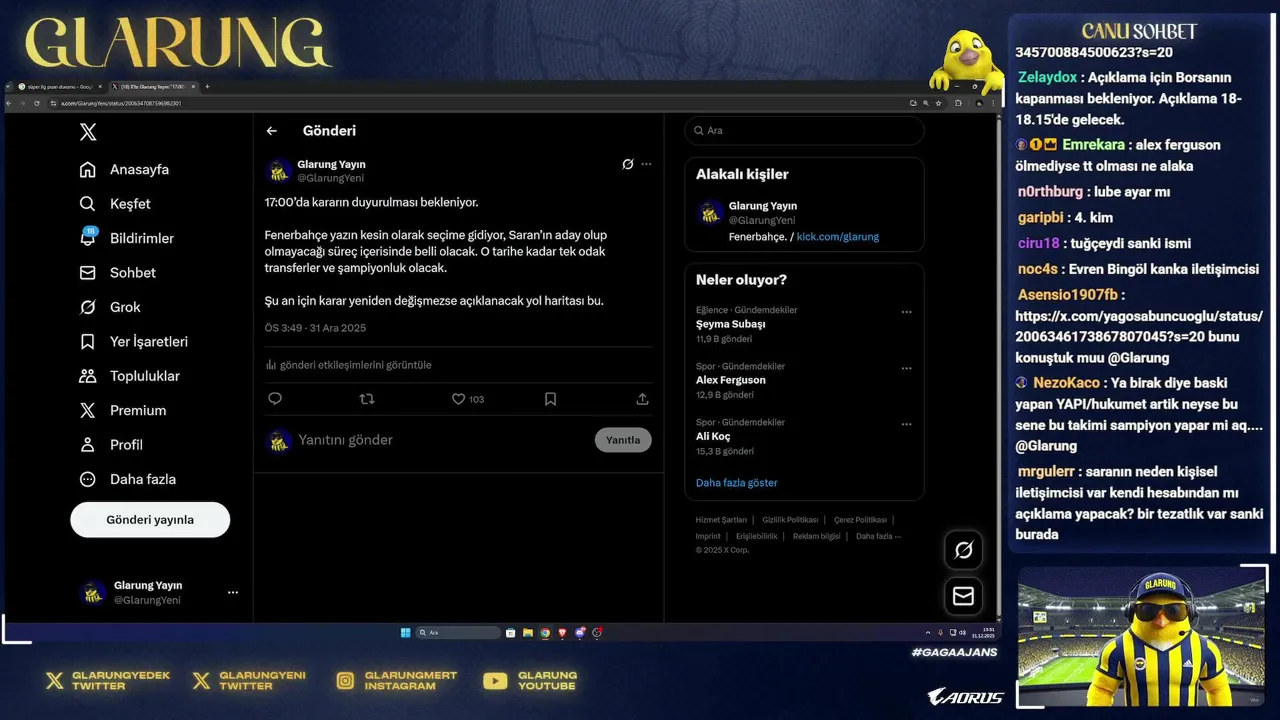
Task: Open the Gizlilik Politikası footer link
Action: 790,520
